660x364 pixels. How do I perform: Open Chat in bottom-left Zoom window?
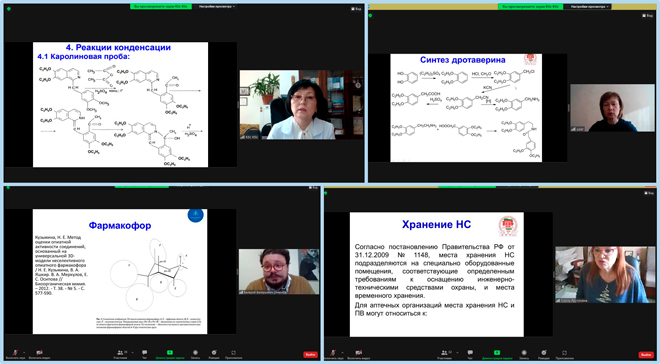pyautogui.click(x=144, y=353)
